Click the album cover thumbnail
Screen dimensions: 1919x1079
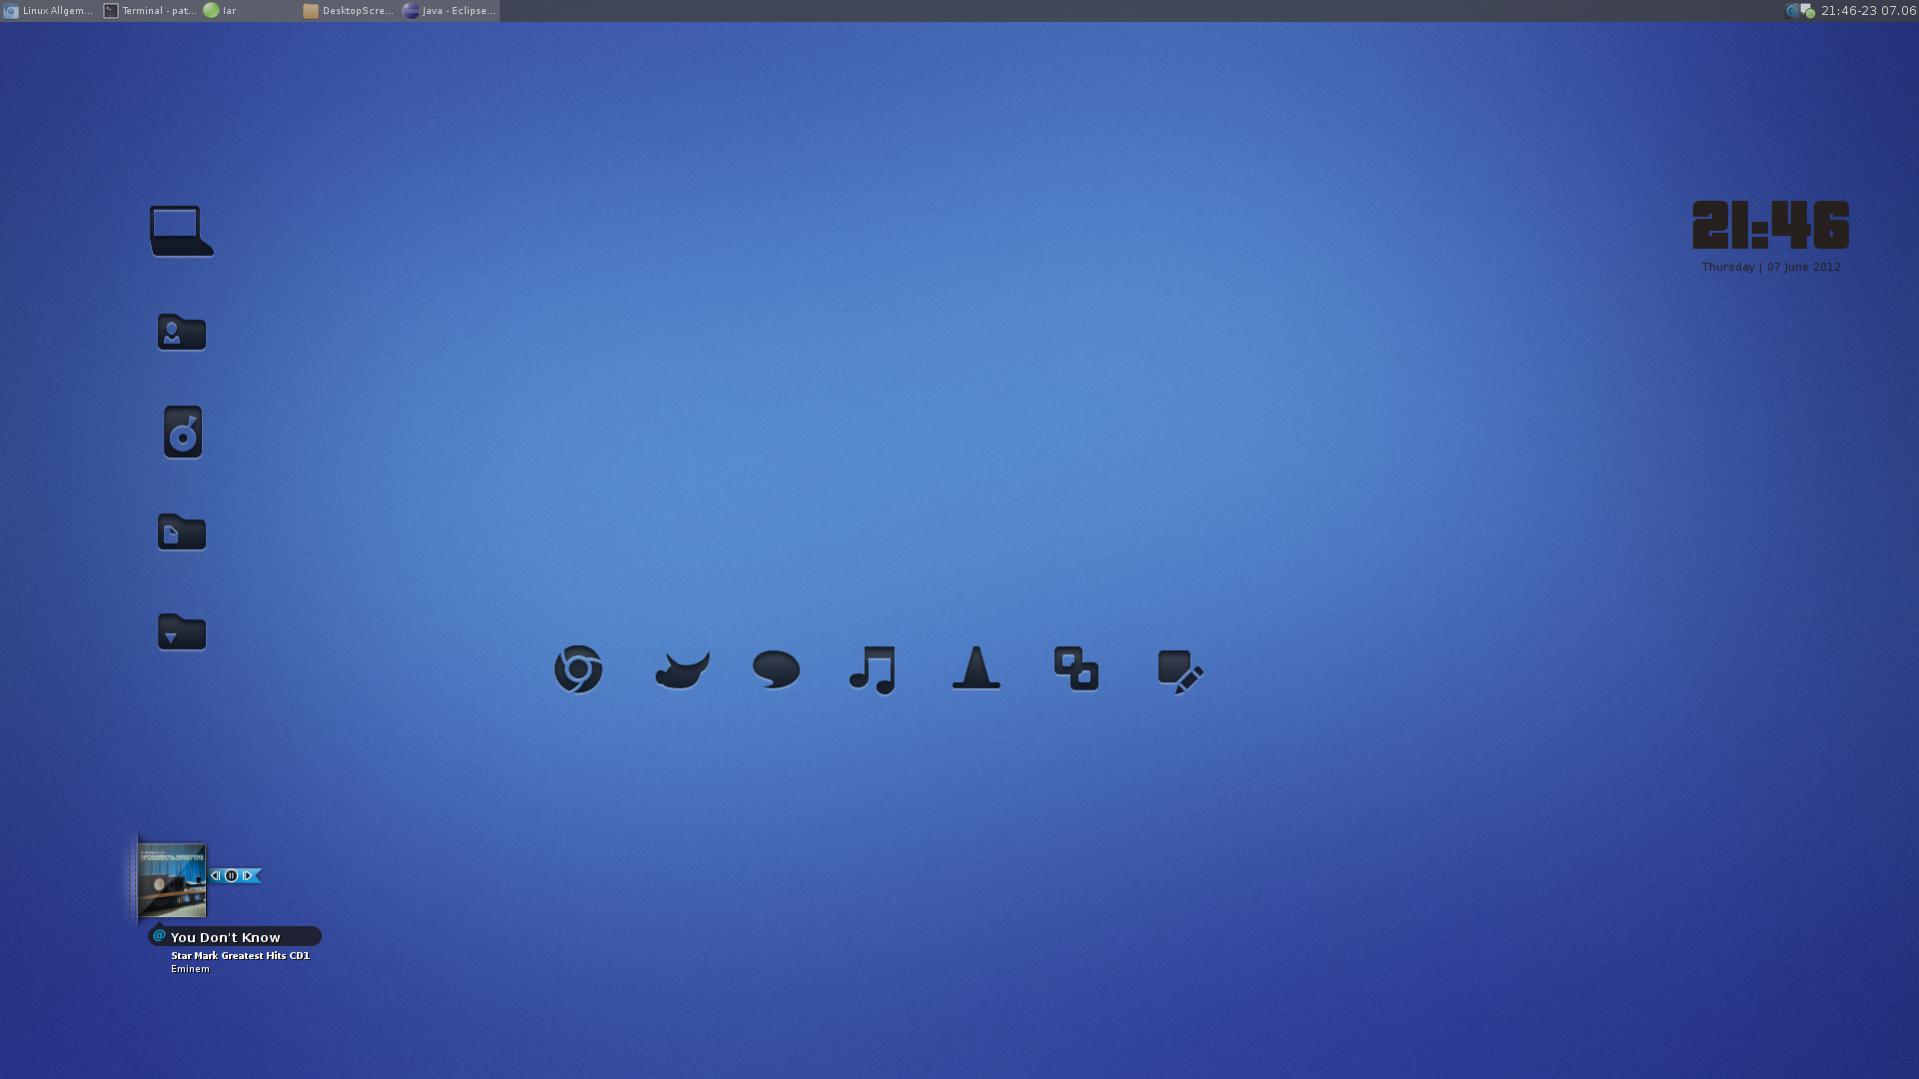(172, 880)
